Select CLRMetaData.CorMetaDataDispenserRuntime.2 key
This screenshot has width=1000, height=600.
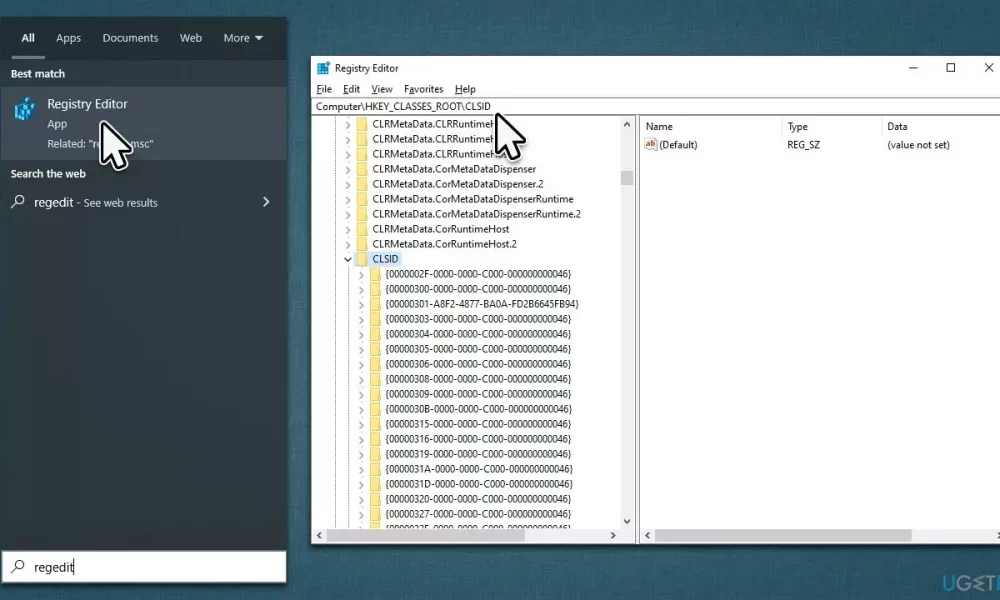click(x=476, y=214)
